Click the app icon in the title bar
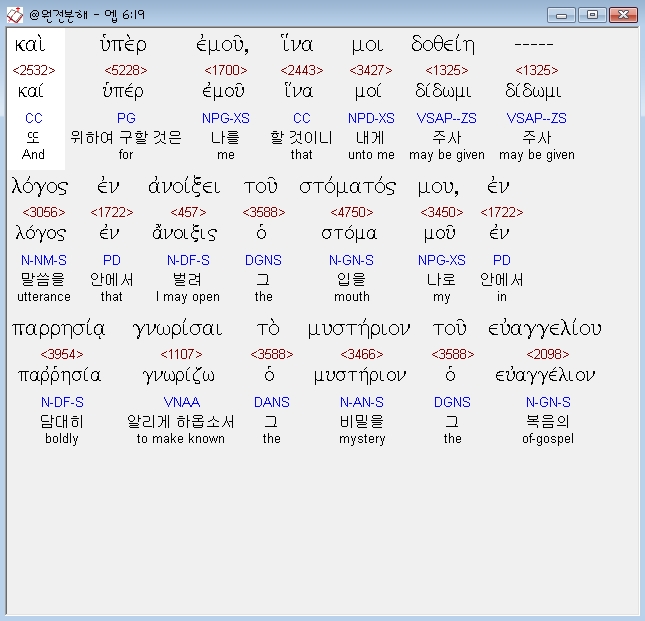 coord(15,15)
